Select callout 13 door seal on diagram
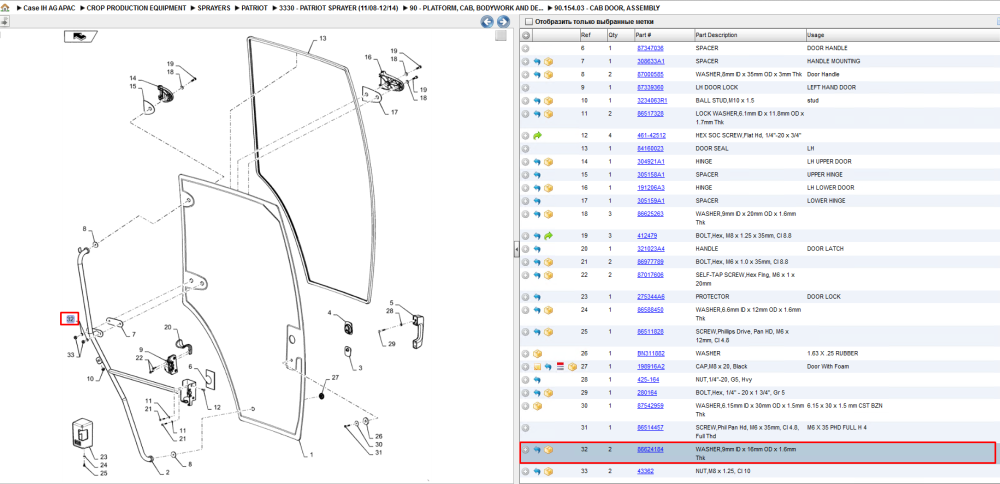1000x484 pixels. [x=323, y=39]
